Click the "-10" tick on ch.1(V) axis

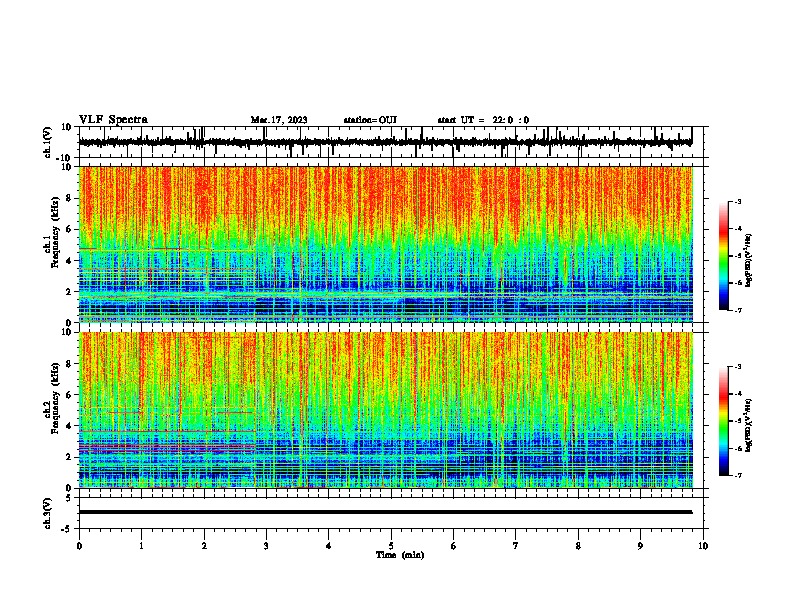65,158
